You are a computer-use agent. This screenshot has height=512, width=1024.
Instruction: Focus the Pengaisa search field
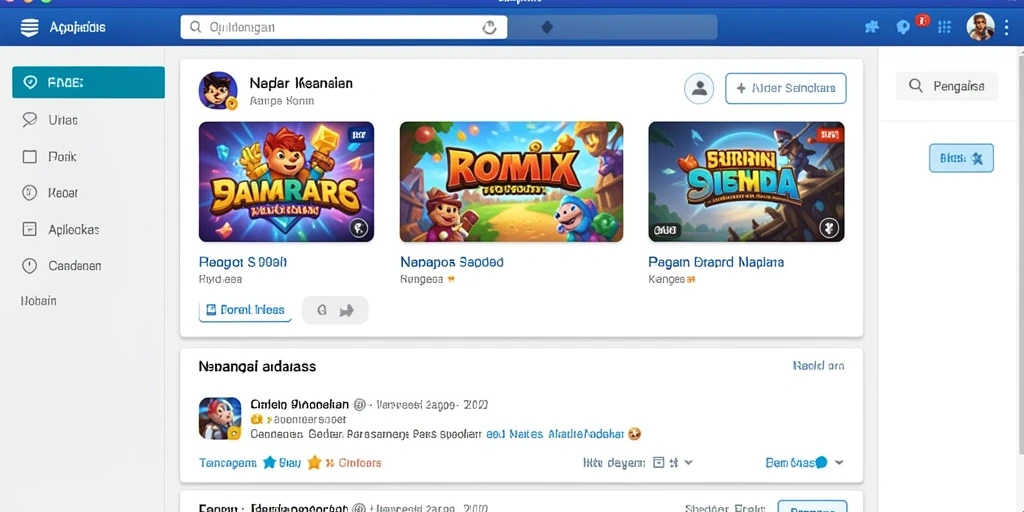tap(947, 86)
